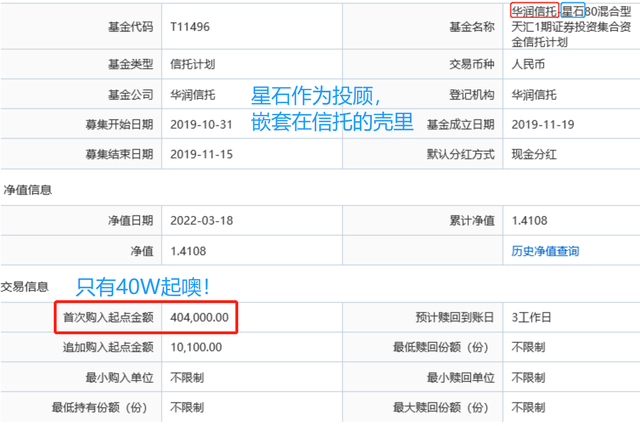Image resolution: width=640 pixels, height=426 pixels.
Task: Select minimum purchase amount 404,000.00
Action: (x=199, y=317)
